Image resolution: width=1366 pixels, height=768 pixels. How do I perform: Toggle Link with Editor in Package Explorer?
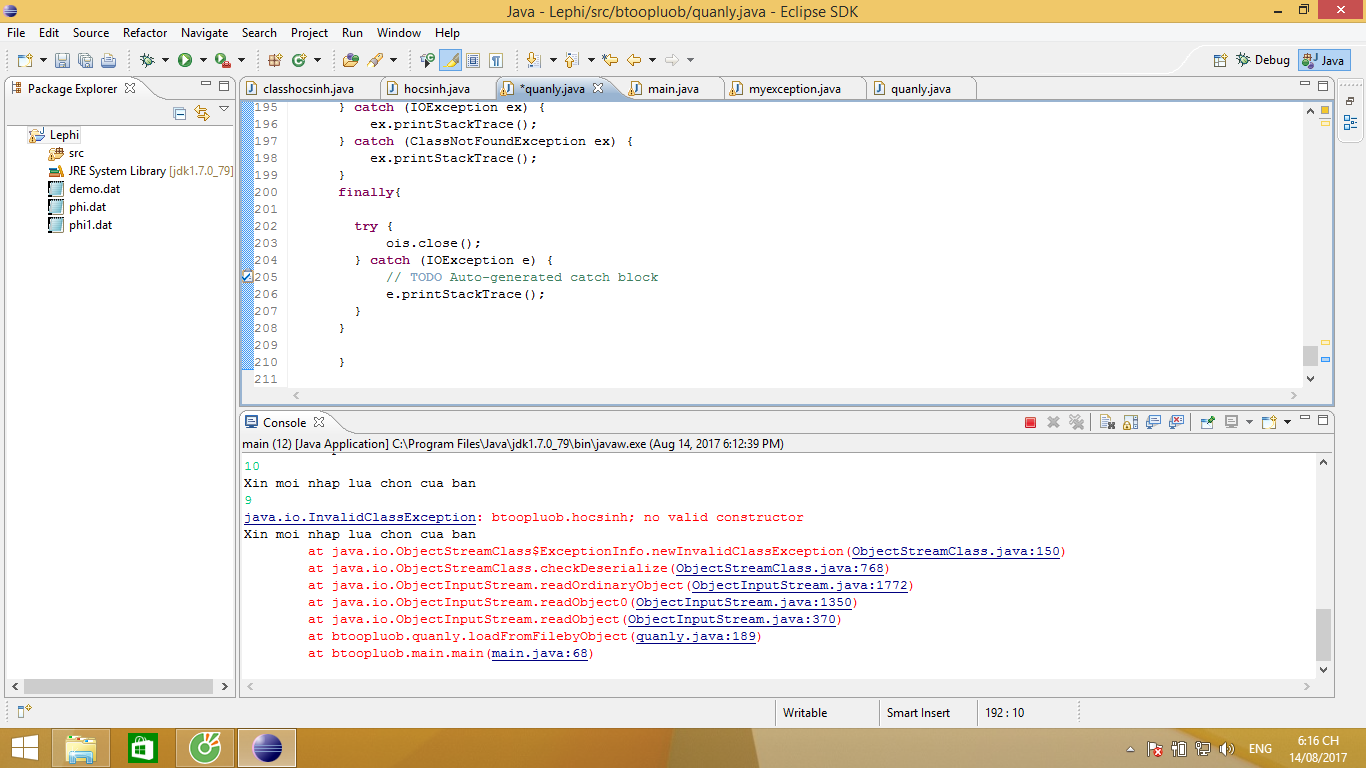(202, 113)
